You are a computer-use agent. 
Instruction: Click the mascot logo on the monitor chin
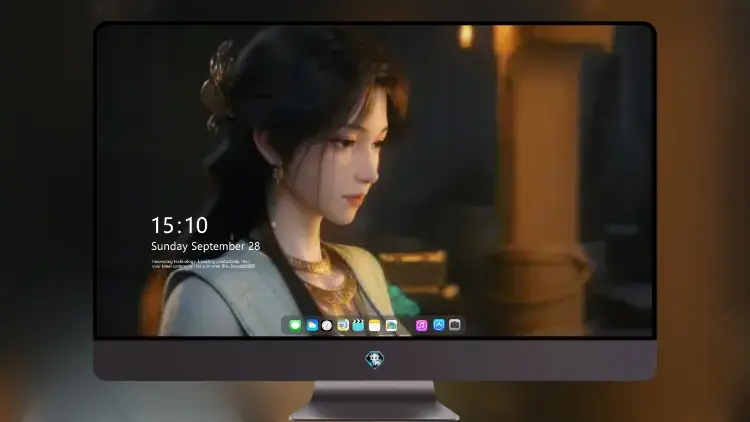(375, 359)
